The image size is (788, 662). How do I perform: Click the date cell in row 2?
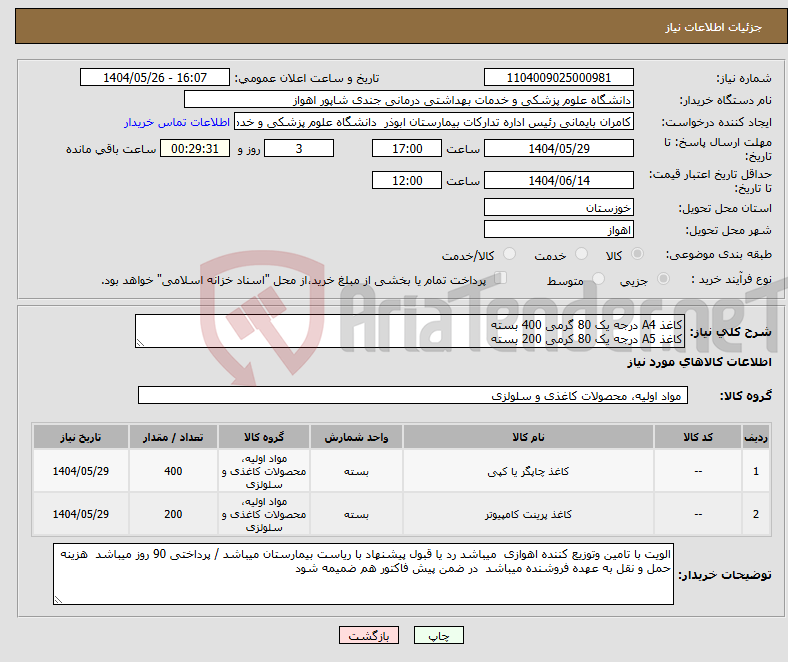coord(81,514)
